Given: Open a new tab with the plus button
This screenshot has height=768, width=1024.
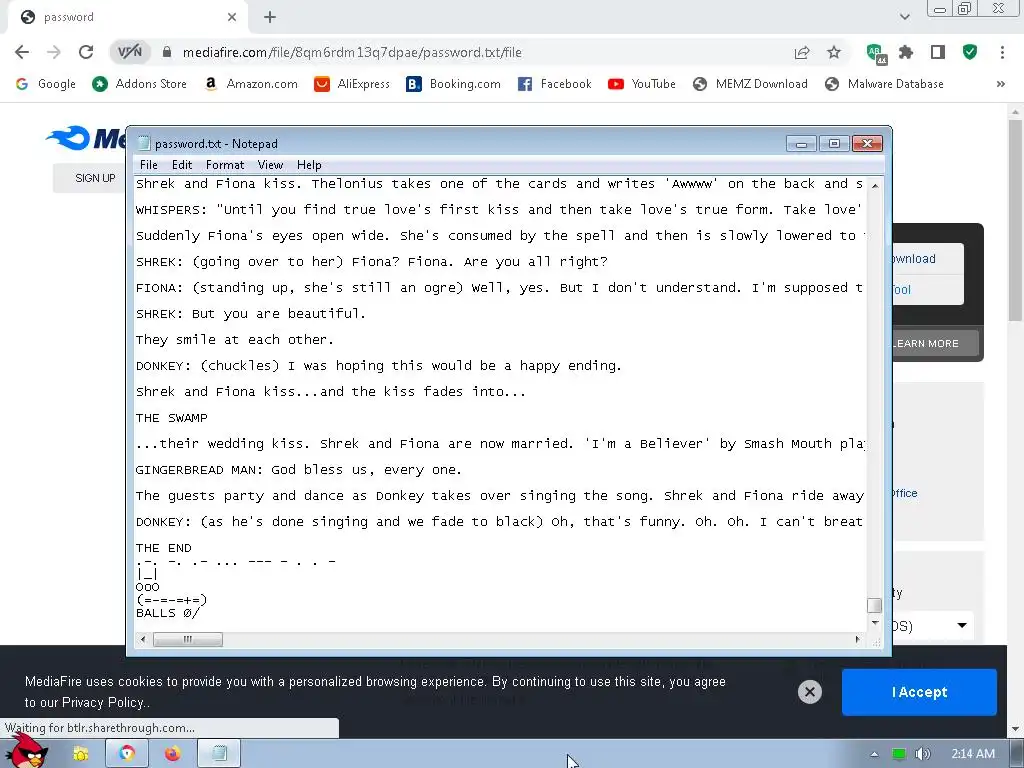Looking at the screenshot, I should click(x=270, y=17).
